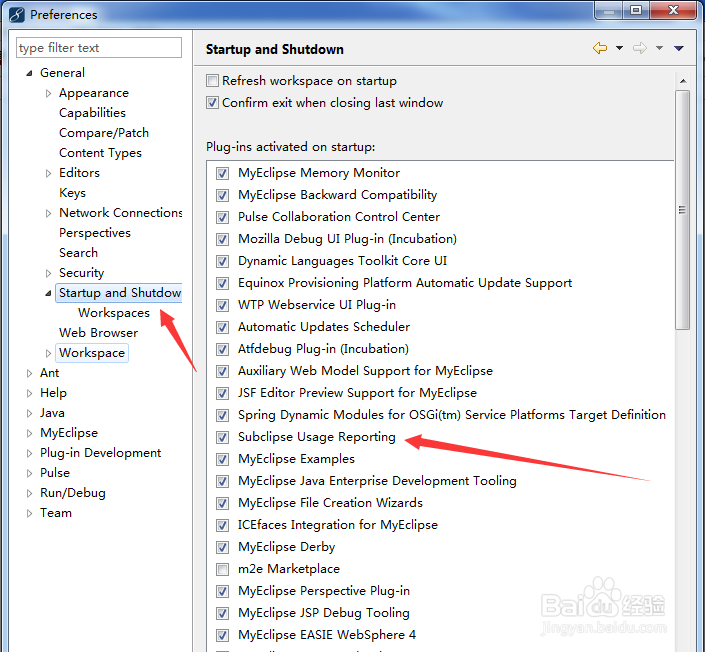
Task: Open the Web Browser preferences page
Action: pos(98,333)
